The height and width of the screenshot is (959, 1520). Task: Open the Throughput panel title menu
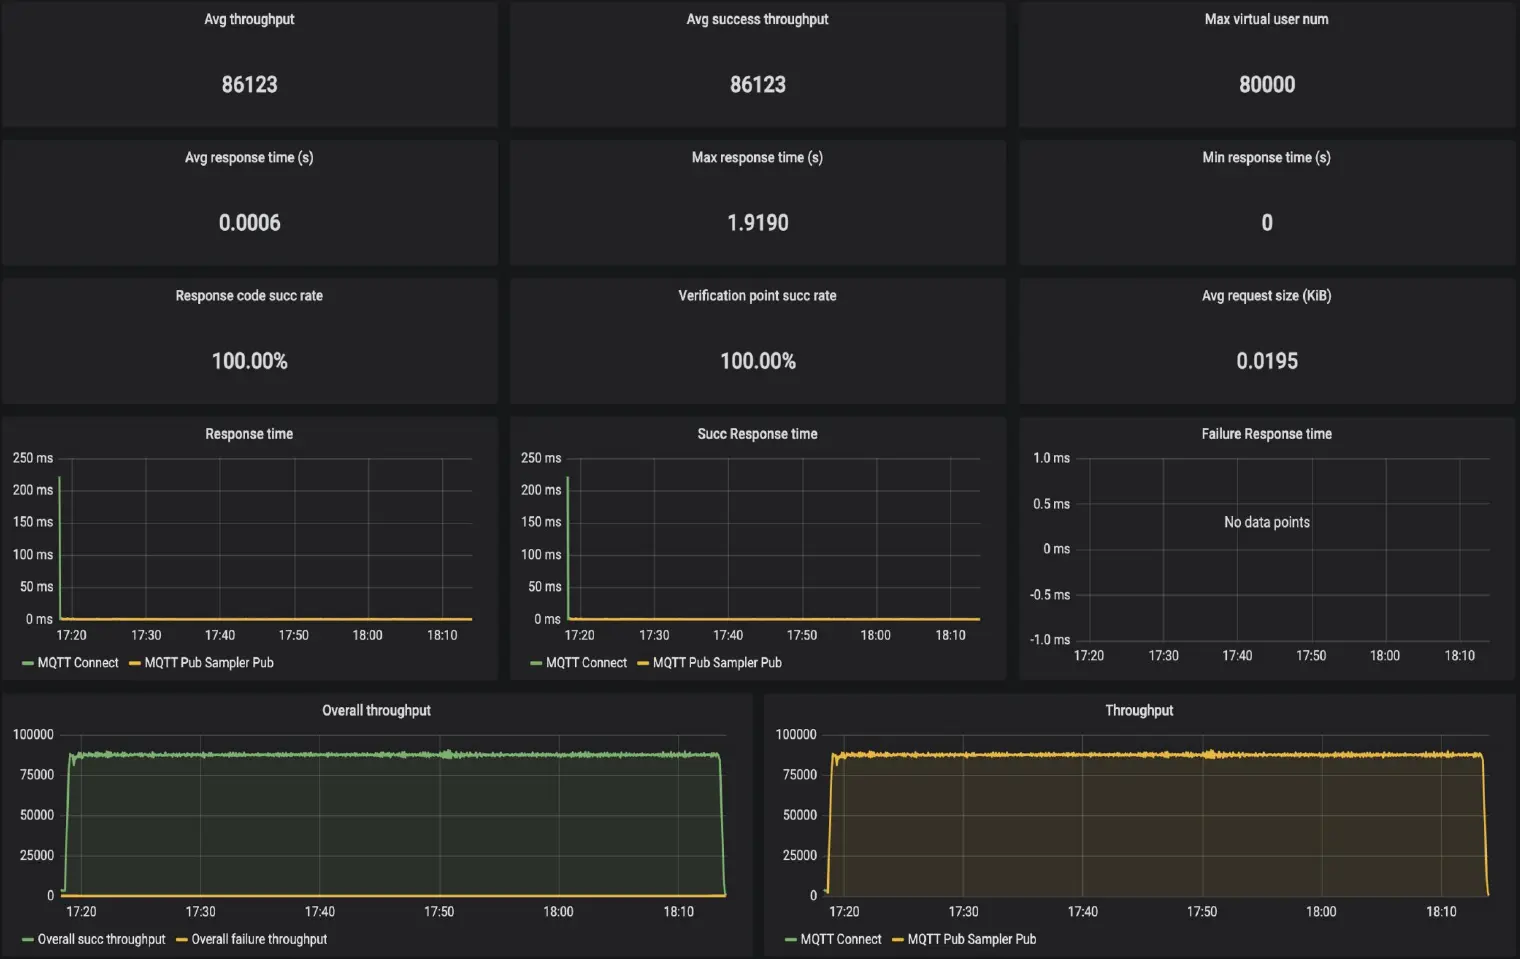pyautogui.click(x=1139, y=710)
